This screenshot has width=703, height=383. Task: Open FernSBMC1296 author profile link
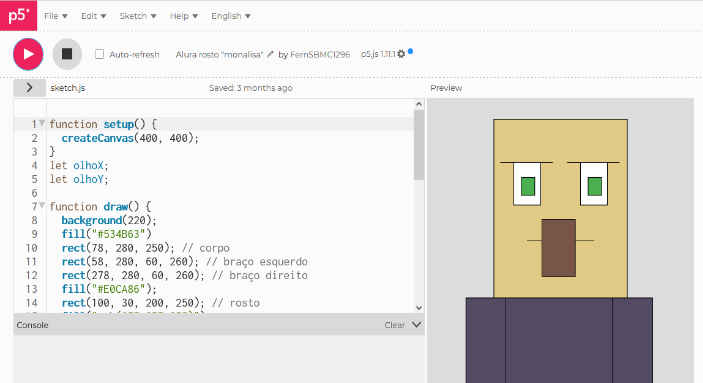(320, 54)
